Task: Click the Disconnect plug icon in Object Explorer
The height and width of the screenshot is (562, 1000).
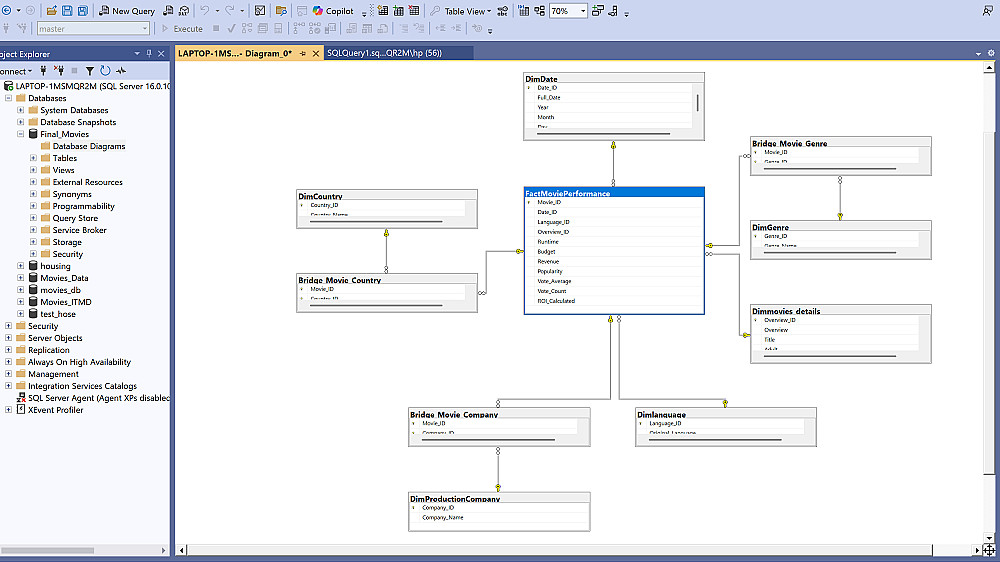Action: click(58, 71)
